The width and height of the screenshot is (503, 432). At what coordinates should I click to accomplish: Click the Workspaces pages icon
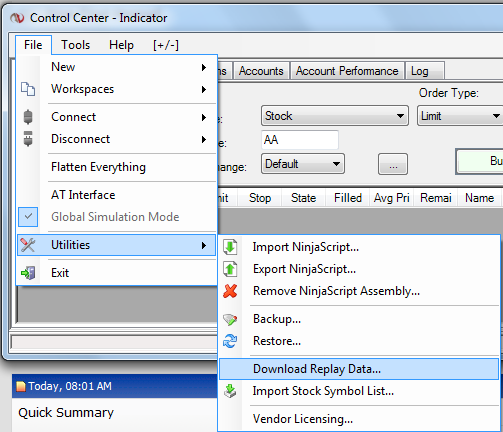(28, 89)
